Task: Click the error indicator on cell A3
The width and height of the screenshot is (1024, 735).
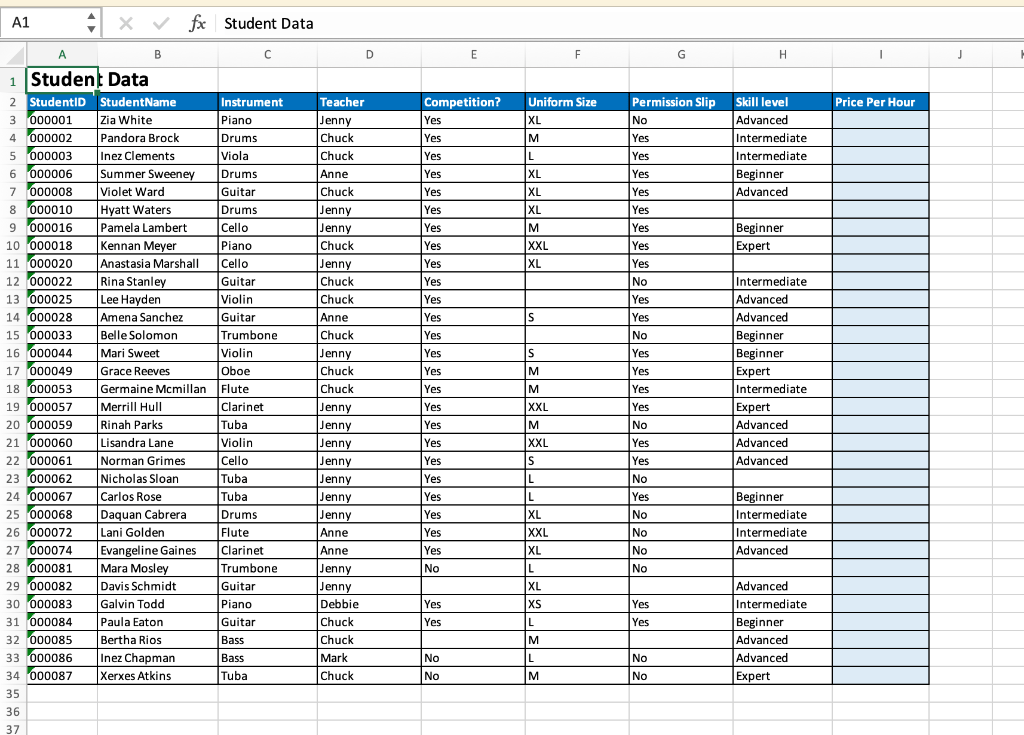Action: [x=30, y=114]
